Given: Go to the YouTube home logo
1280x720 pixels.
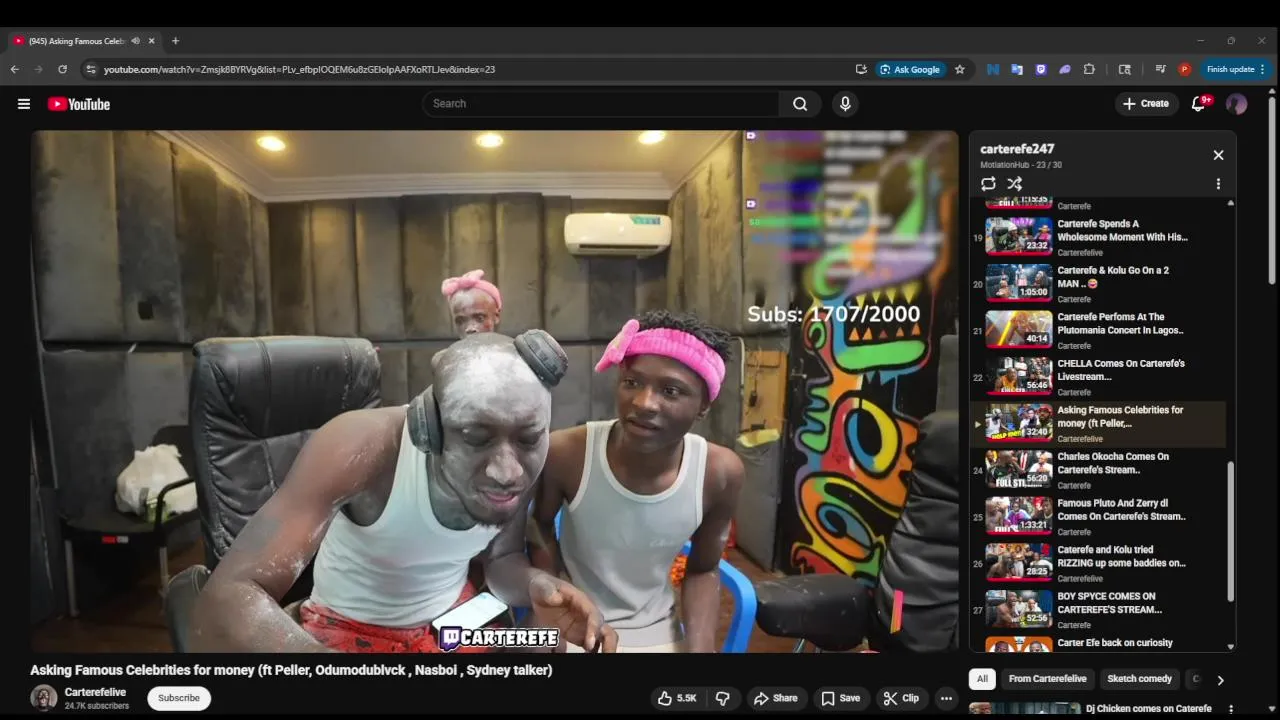Looking at the screenshot, I should 78,104.
